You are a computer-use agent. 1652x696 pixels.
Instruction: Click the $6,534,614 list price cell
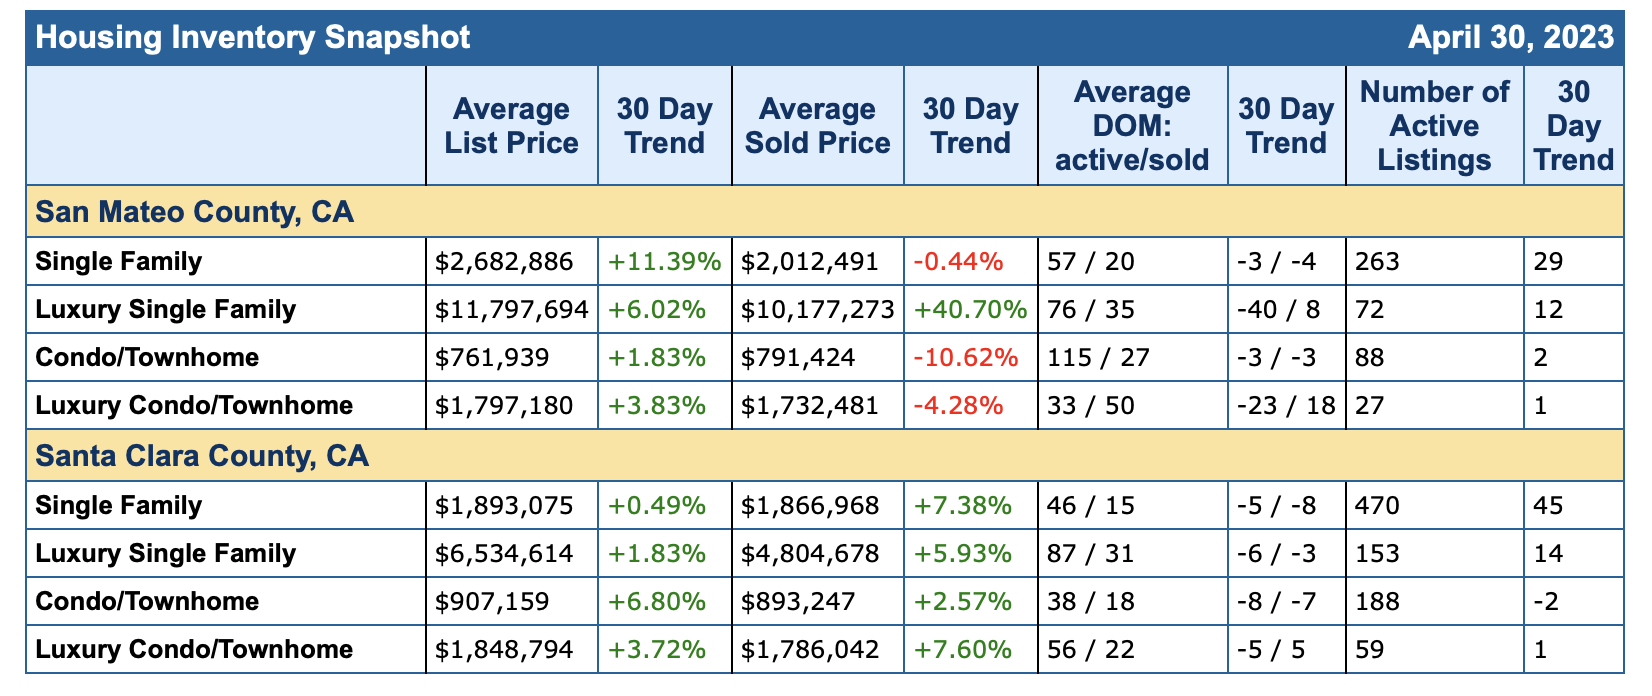click(x=505, y=554)
